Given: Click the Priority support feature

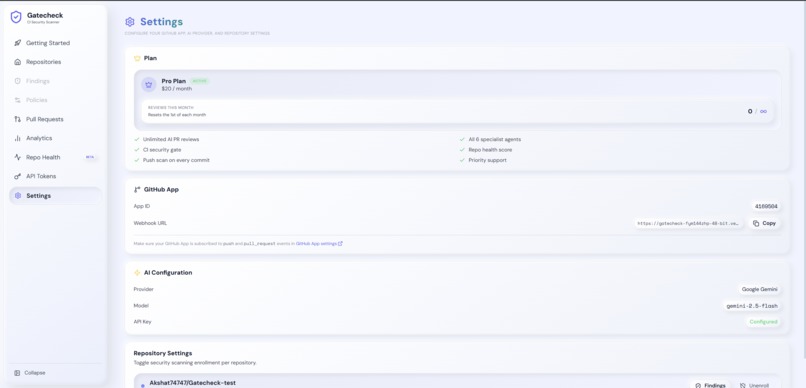Looking at the screenshot, I should coord(487,160).
